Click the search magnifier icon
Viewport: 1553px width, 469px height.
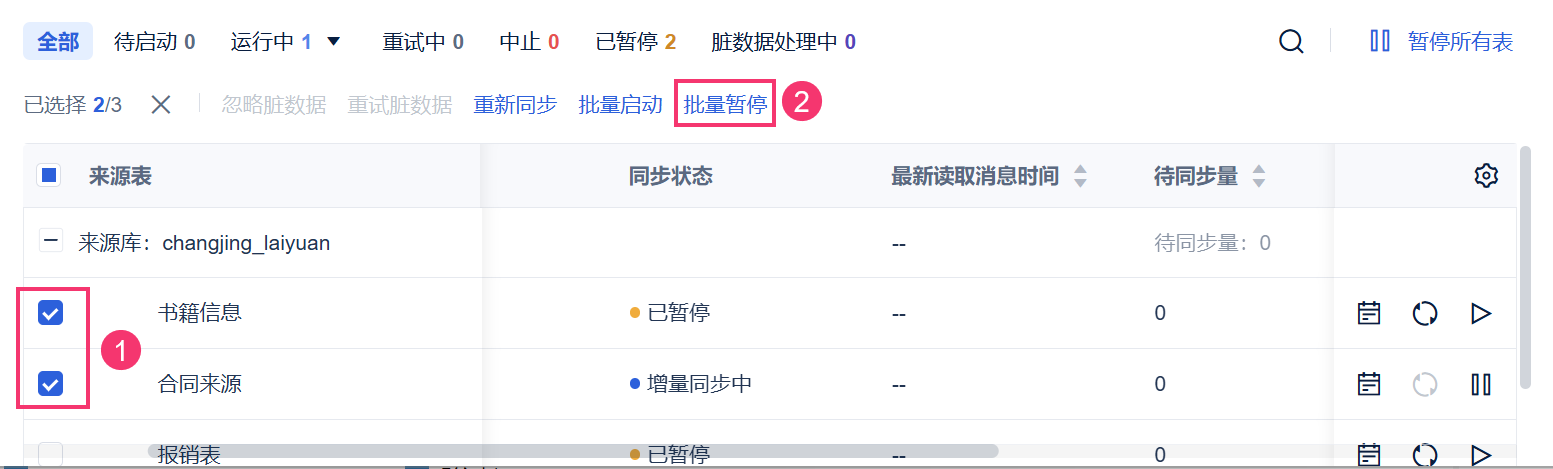1291,42
